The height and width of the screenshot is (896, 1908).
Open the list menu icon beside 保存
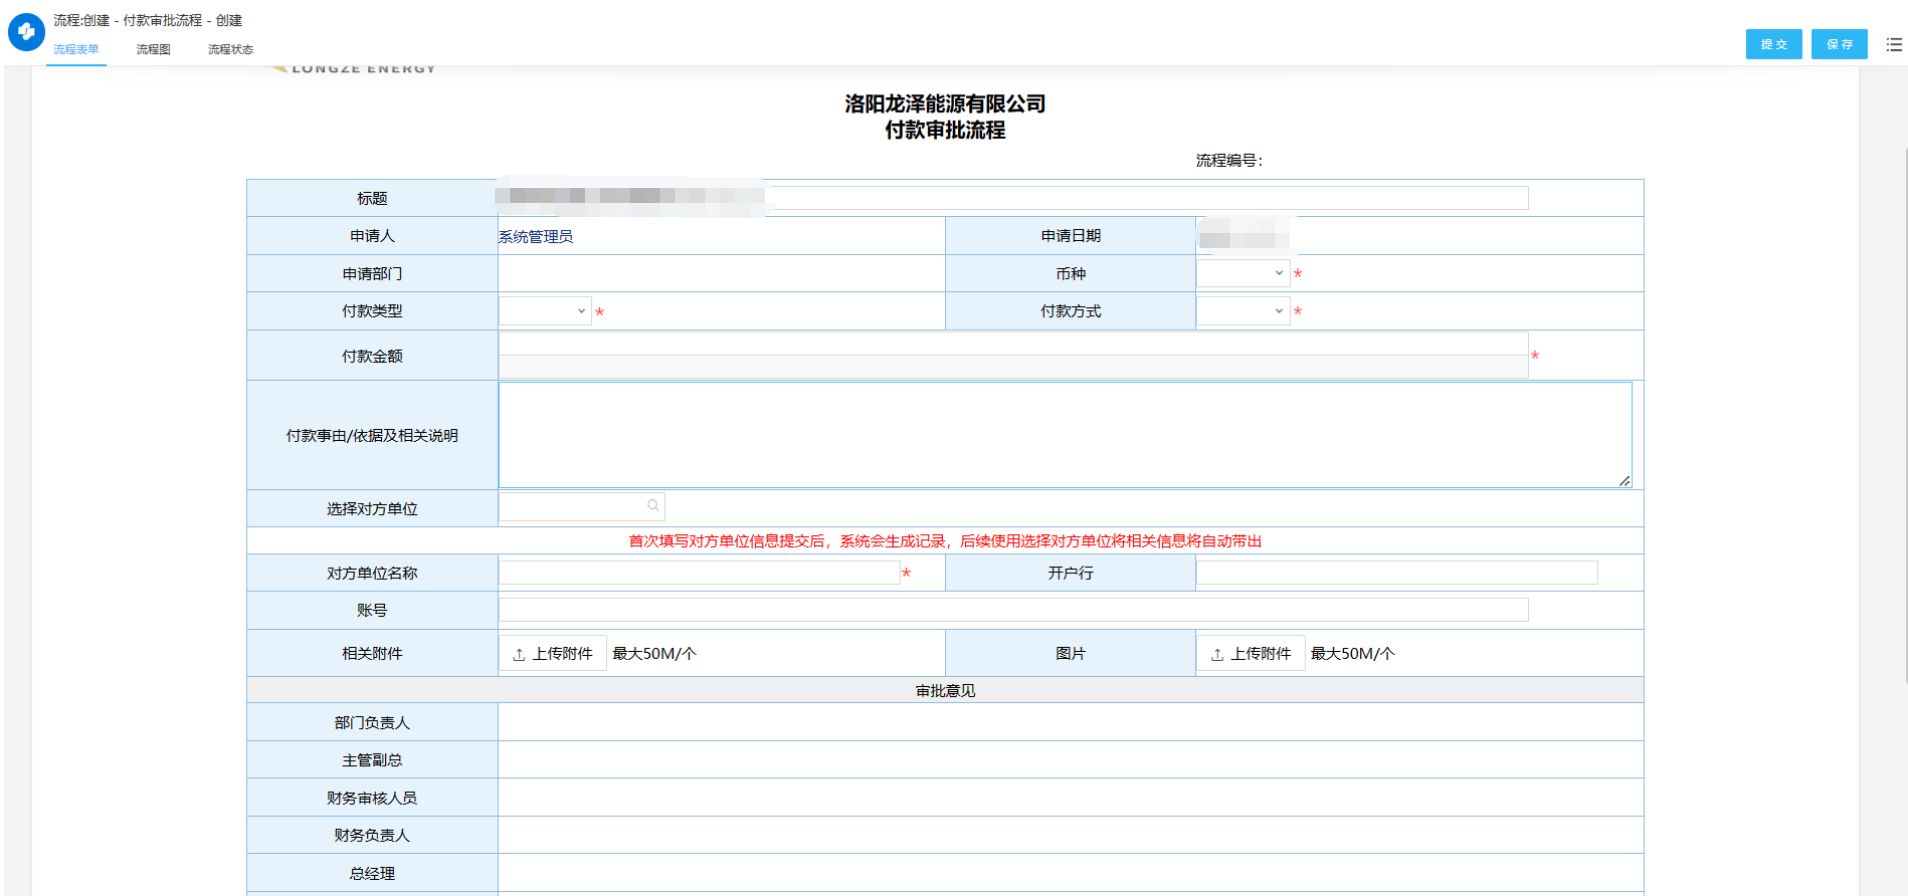click(1893, 45)
